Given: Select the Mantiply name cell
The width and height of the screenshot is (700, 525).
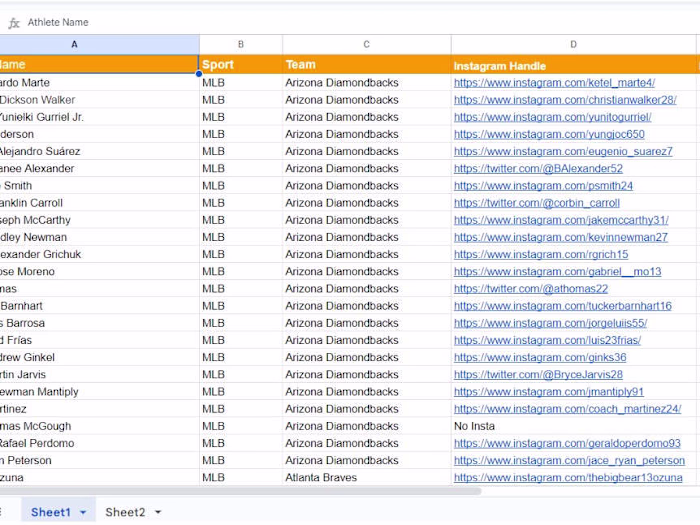Looking at the screenshot, I should click(x=99, y=392).
